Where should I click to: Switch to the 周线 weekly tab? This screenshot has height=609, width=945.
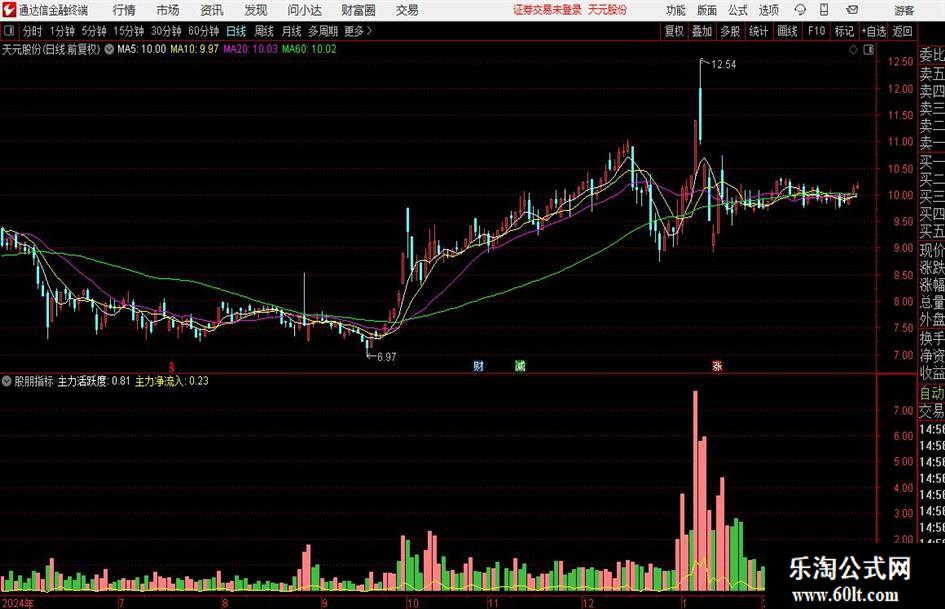264,31
